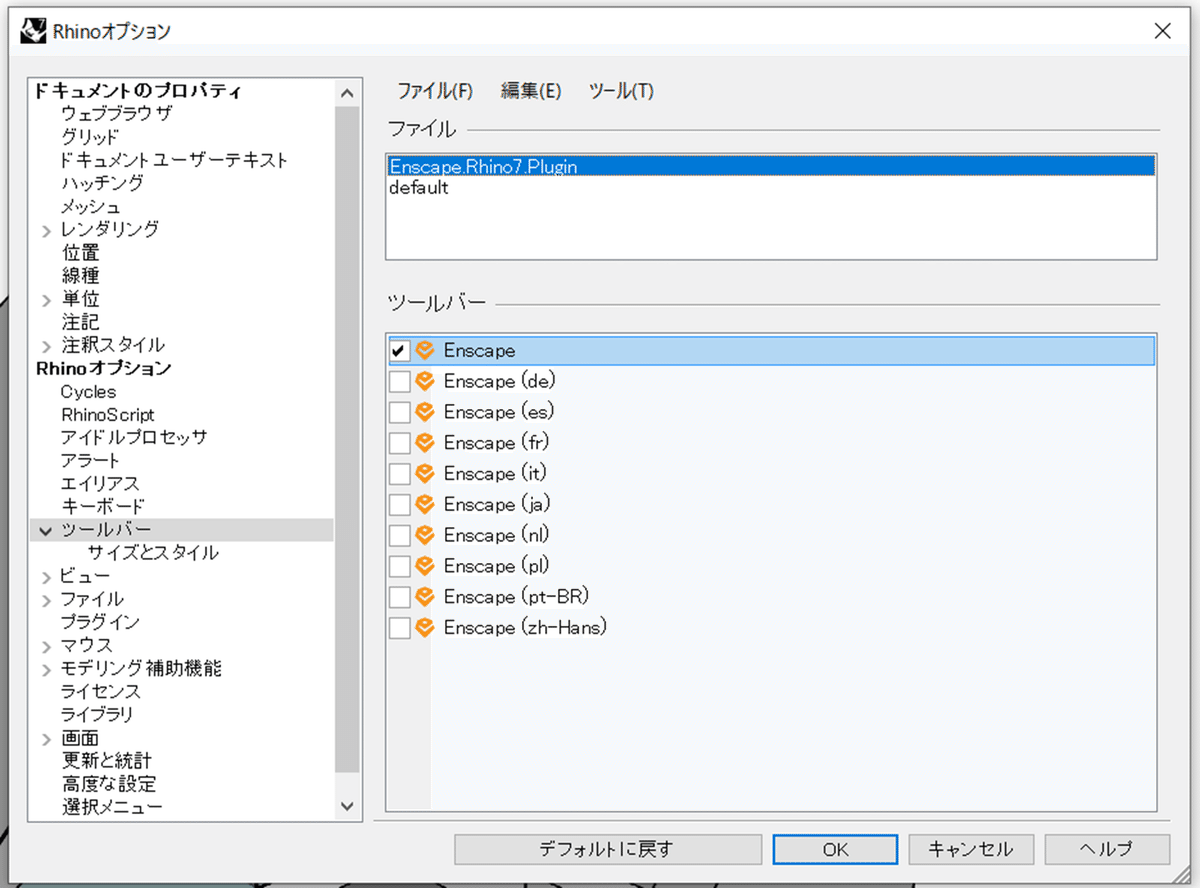Enable the Enscape (nl) checkbox

(400, 536)
